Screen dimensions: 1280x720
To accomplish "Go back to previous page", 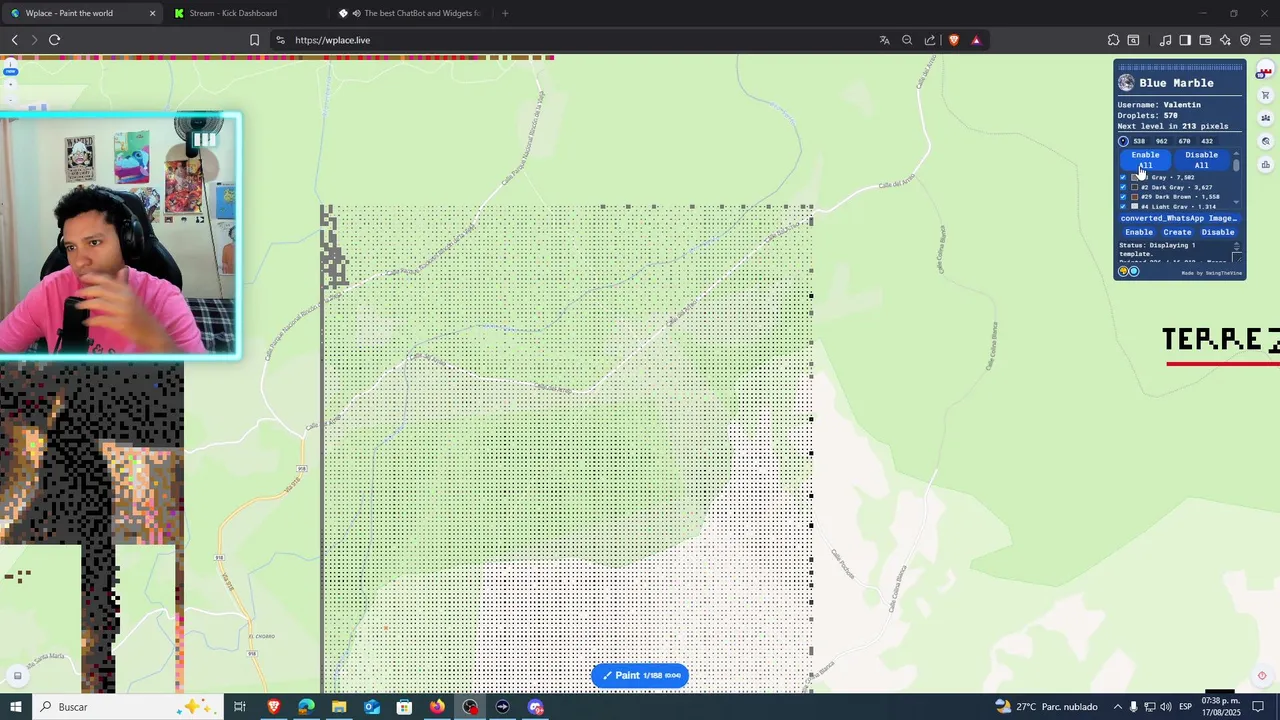I will click(14, 40).
